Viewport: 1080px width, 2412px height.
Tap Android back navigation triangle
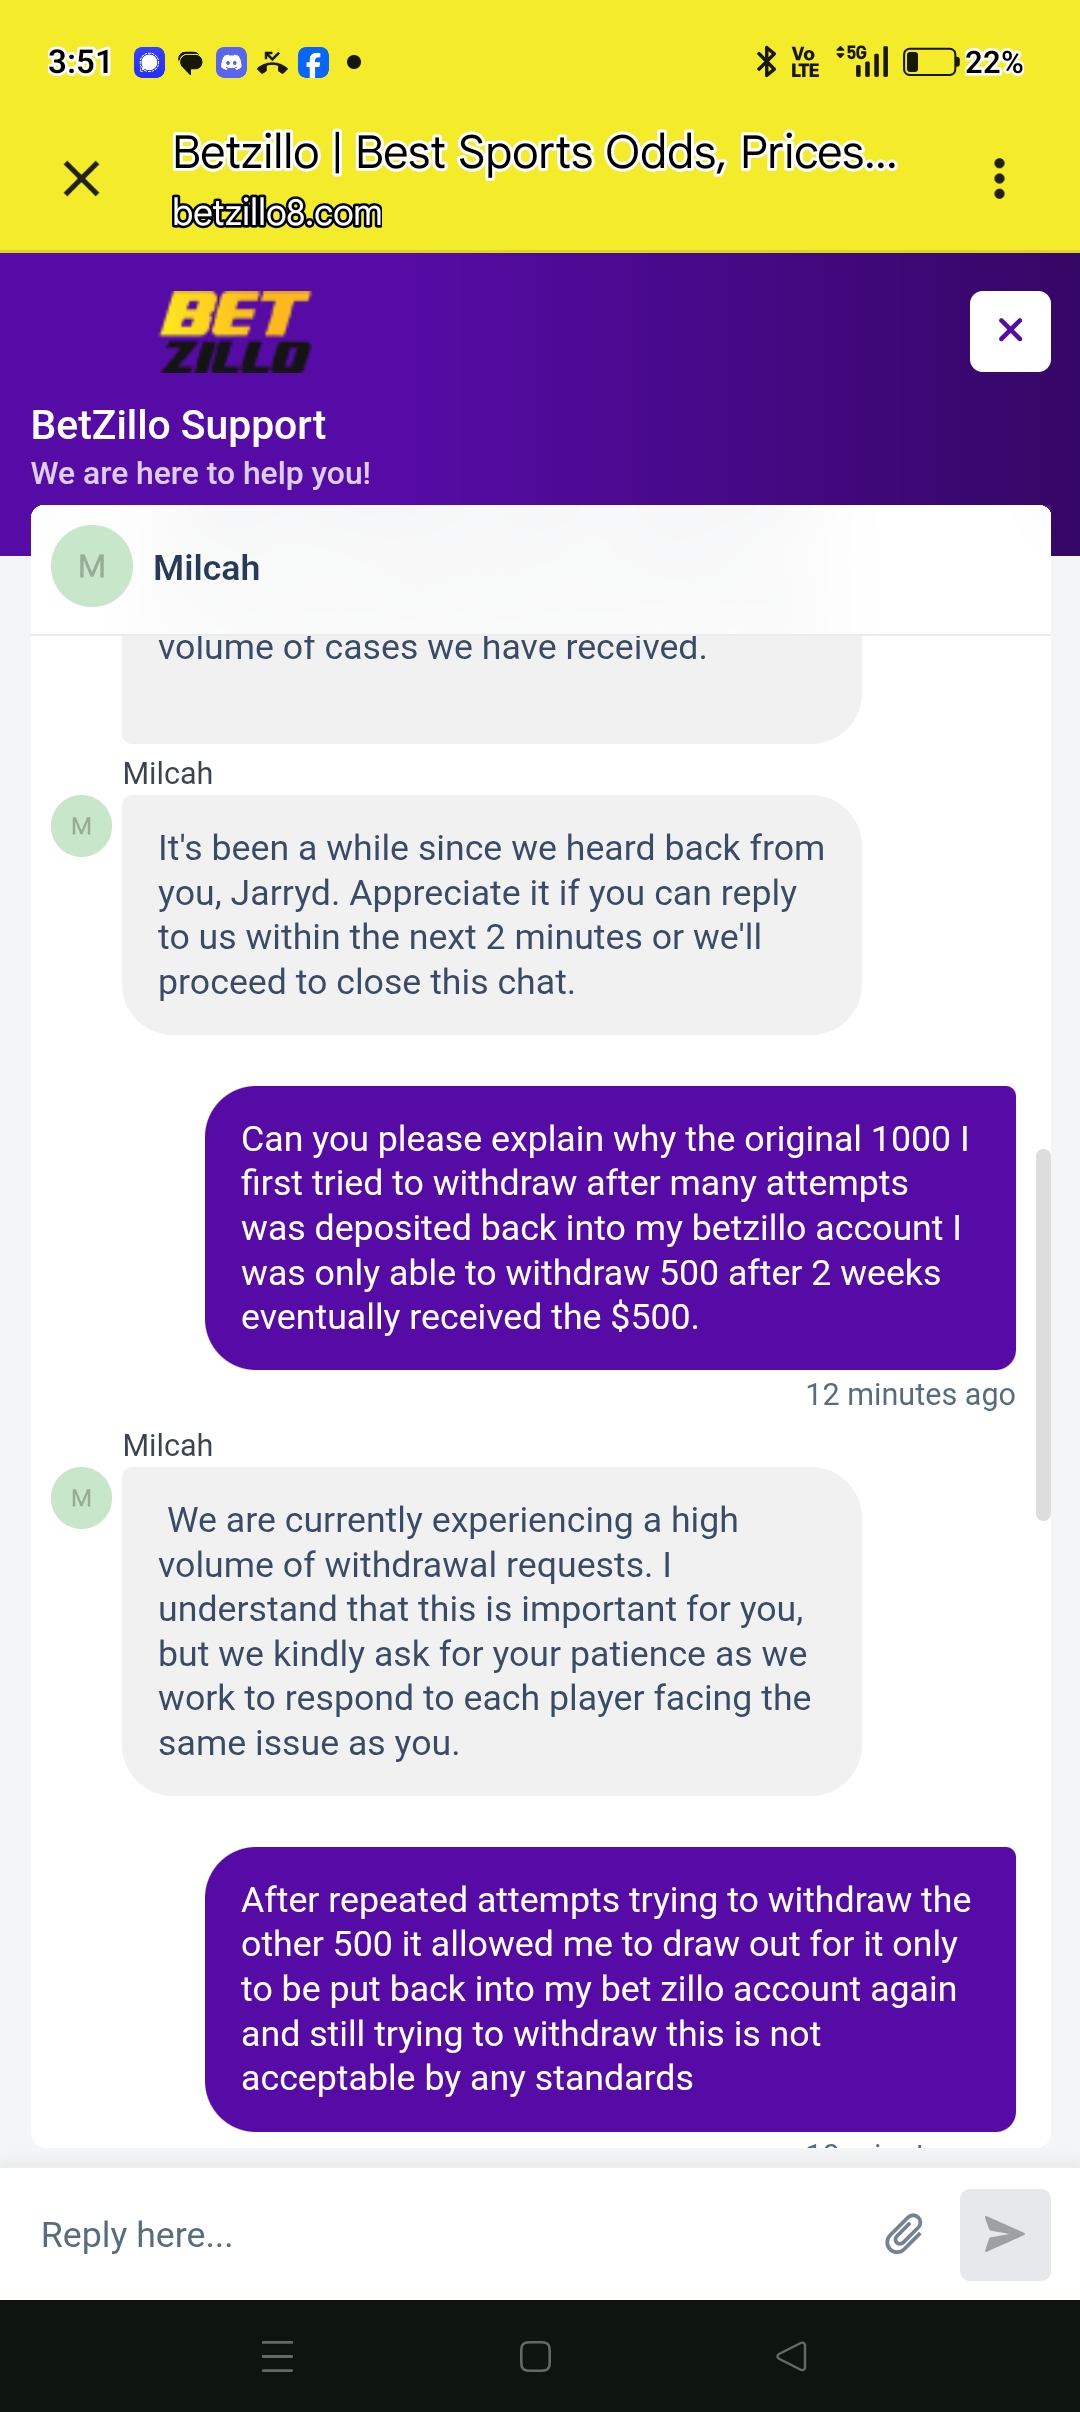(791, 2356)
